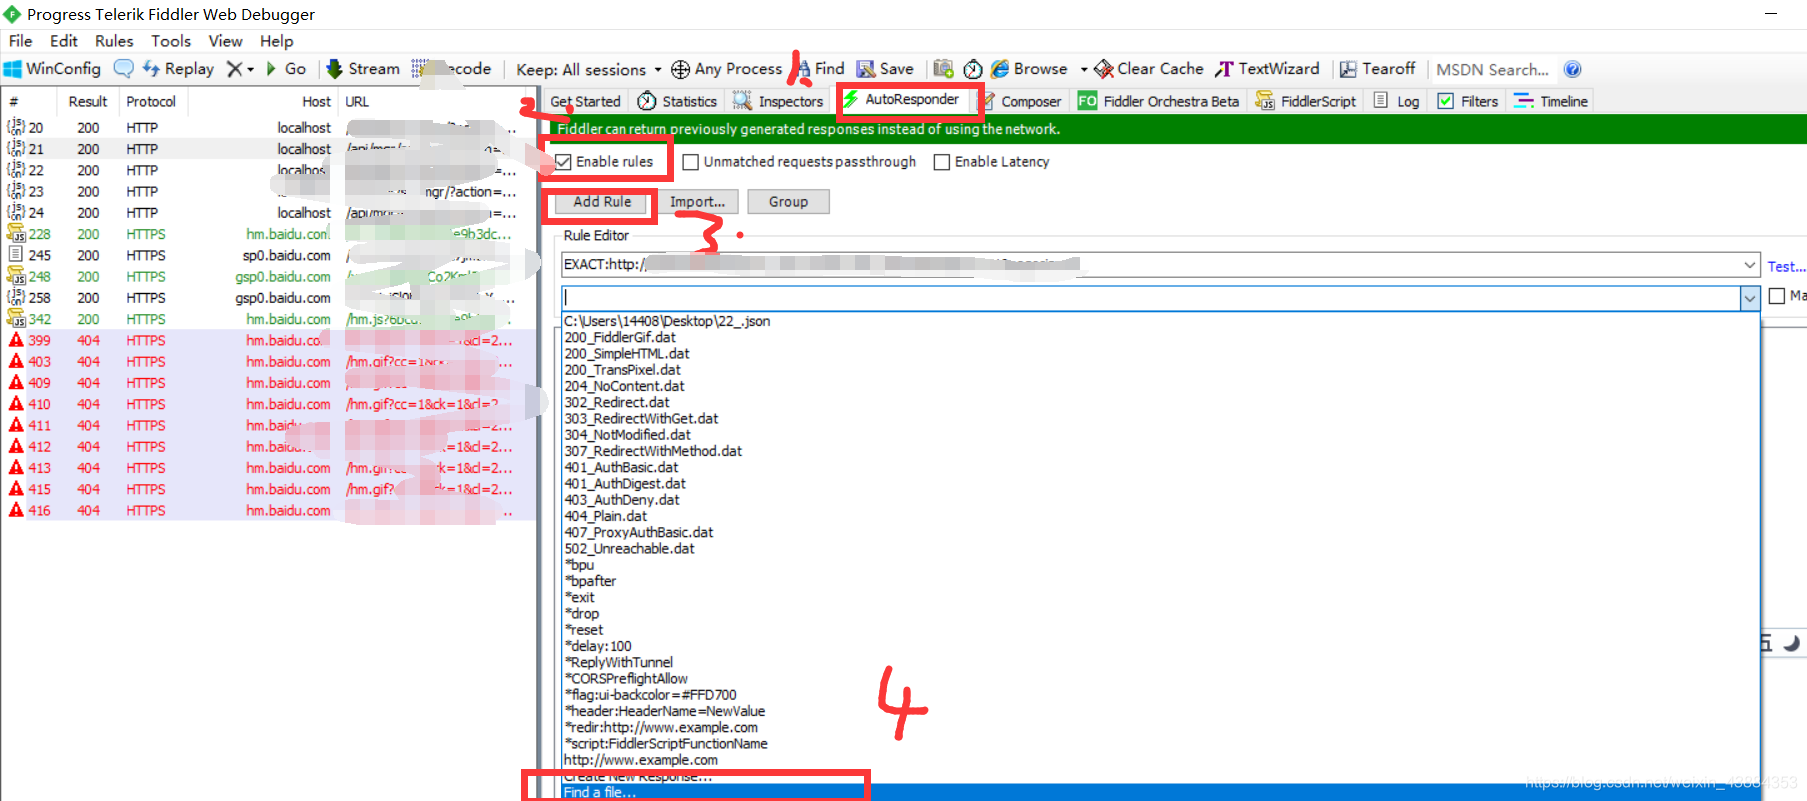This screenshot has width=1807, height=801.
Task: Click the comment speech bubble icon
Action: [124, 69]
